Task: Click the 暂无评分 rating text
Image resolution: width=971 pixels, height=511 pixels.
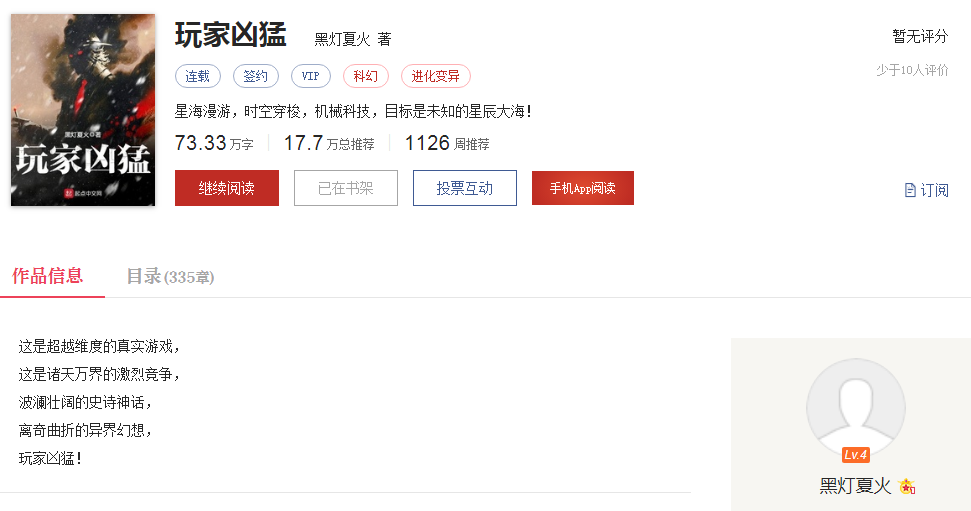Action: pyautogui.click(x=920, y=37)
